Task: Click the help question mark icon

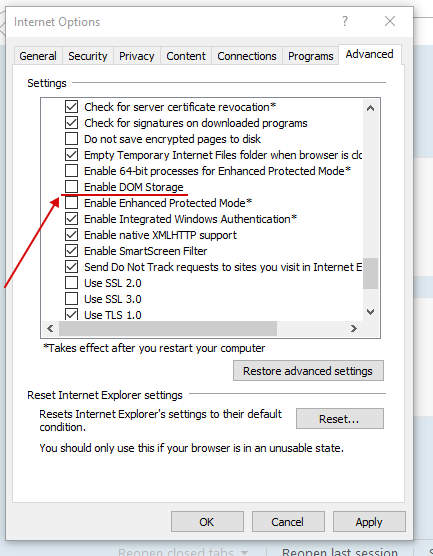Action: click(345, 21)
